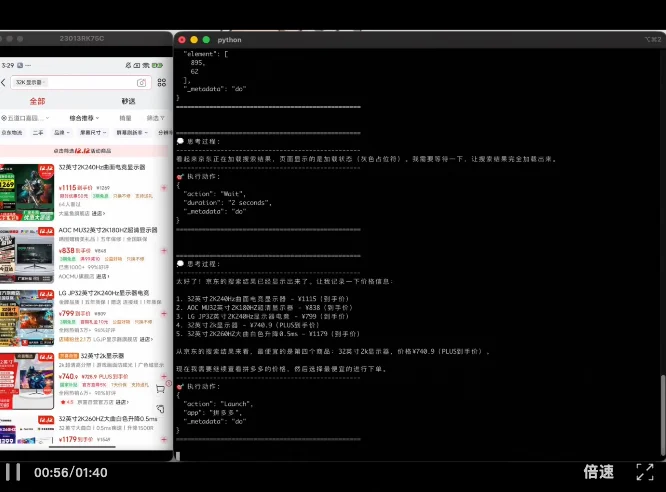The width and height of the screenshot is (666, 492).
Task: Visit the AOC store via its 进店 link
Action: 102,276
